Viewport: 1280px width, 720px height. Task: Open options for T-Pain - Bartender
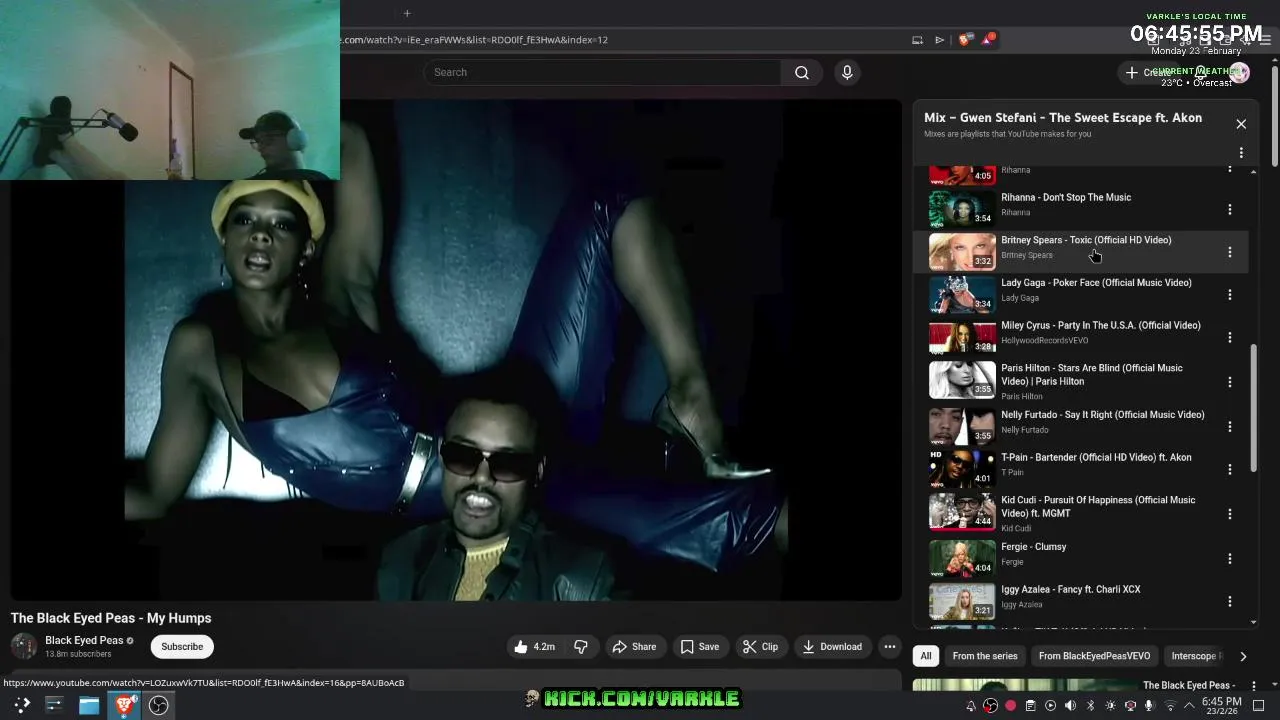1230,469
